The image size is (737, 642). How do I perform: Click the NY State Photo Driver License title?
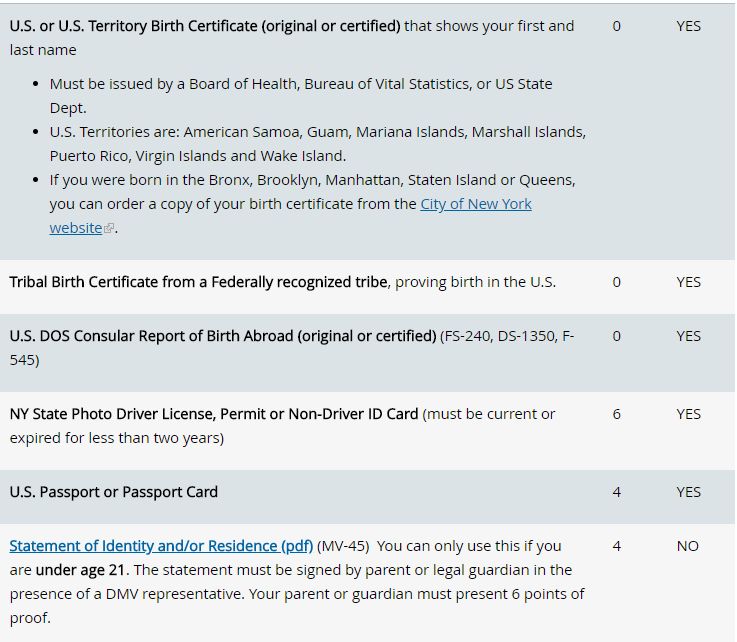[214, 414]
